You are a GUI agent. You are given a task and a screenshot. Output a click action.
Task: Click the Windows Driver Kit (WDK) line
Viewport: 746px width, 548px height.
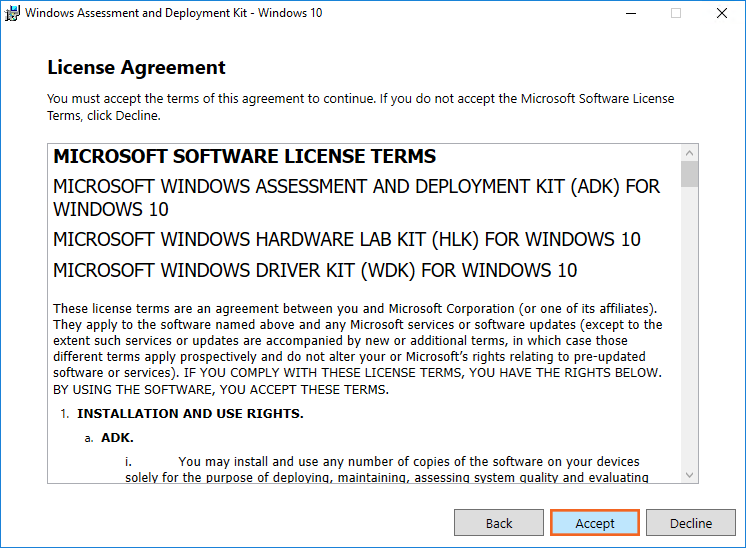coord(314,271)
